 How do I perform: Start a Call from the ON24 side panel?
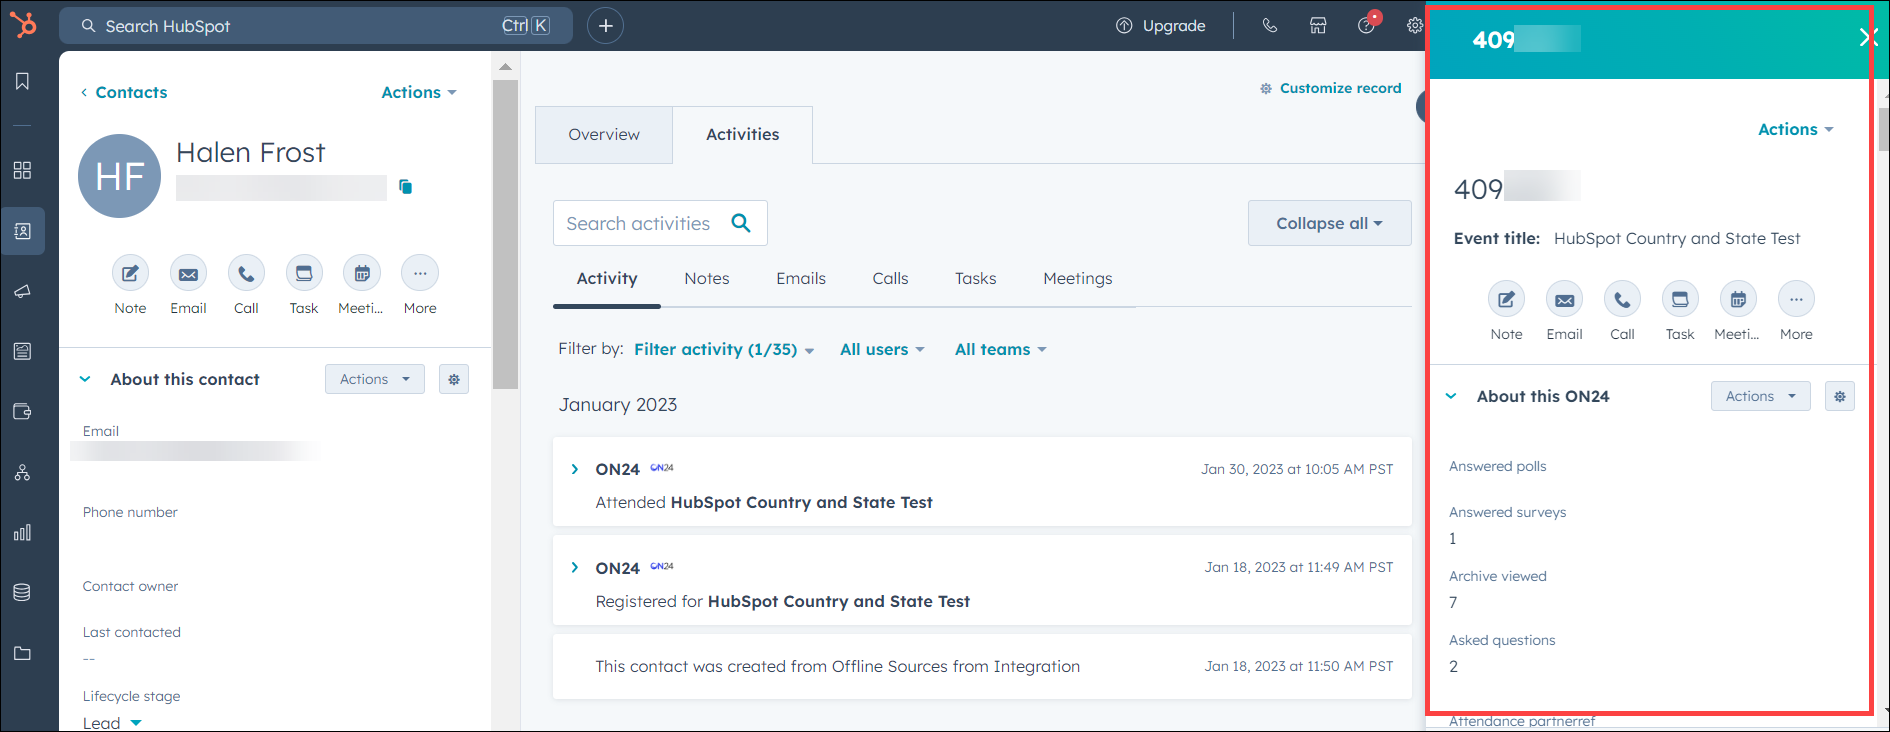click(1622, 299)
